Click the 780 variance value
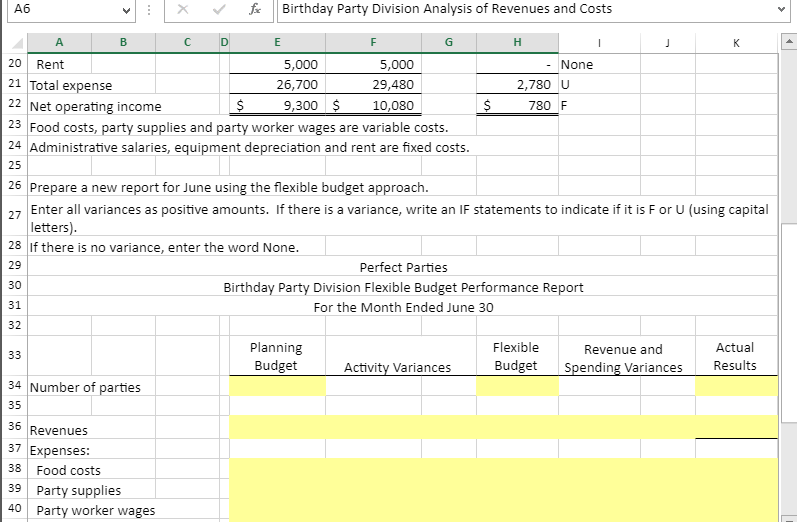Viewport: 797px width, 522px height. (x=539, y=105)
